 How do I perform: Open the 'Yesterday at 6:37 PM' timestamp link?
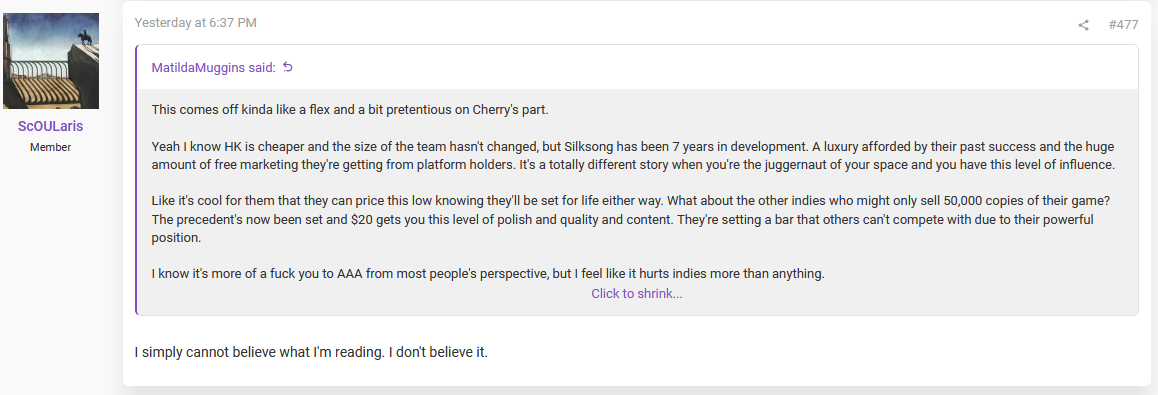196,23
